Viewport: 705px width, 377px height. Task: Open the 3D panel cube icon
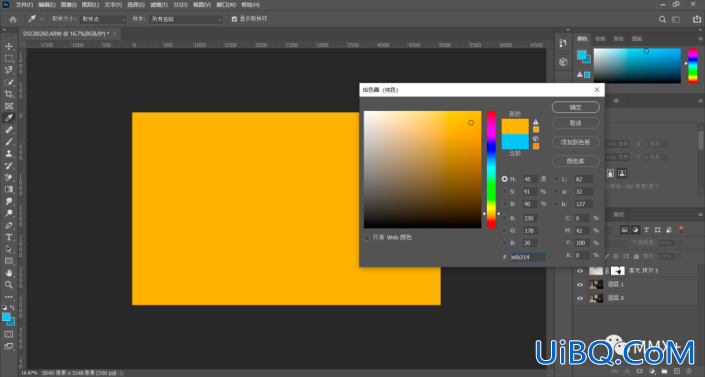tap(563, 62)
